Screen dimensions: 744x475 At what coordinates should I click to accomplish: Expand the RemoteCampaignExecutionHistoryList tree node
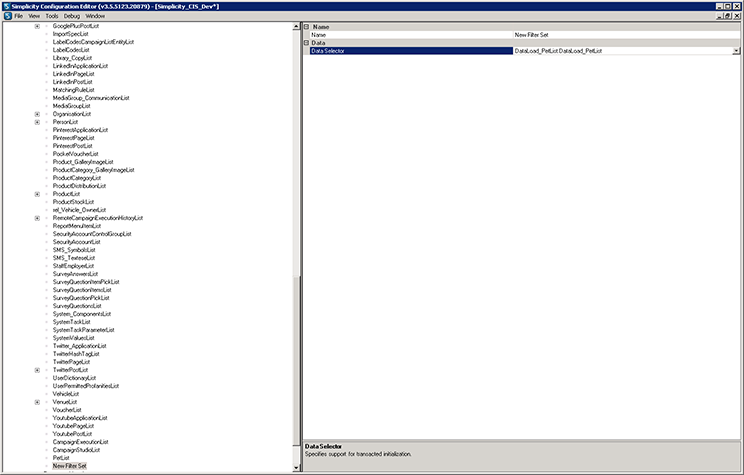[37, 218]
